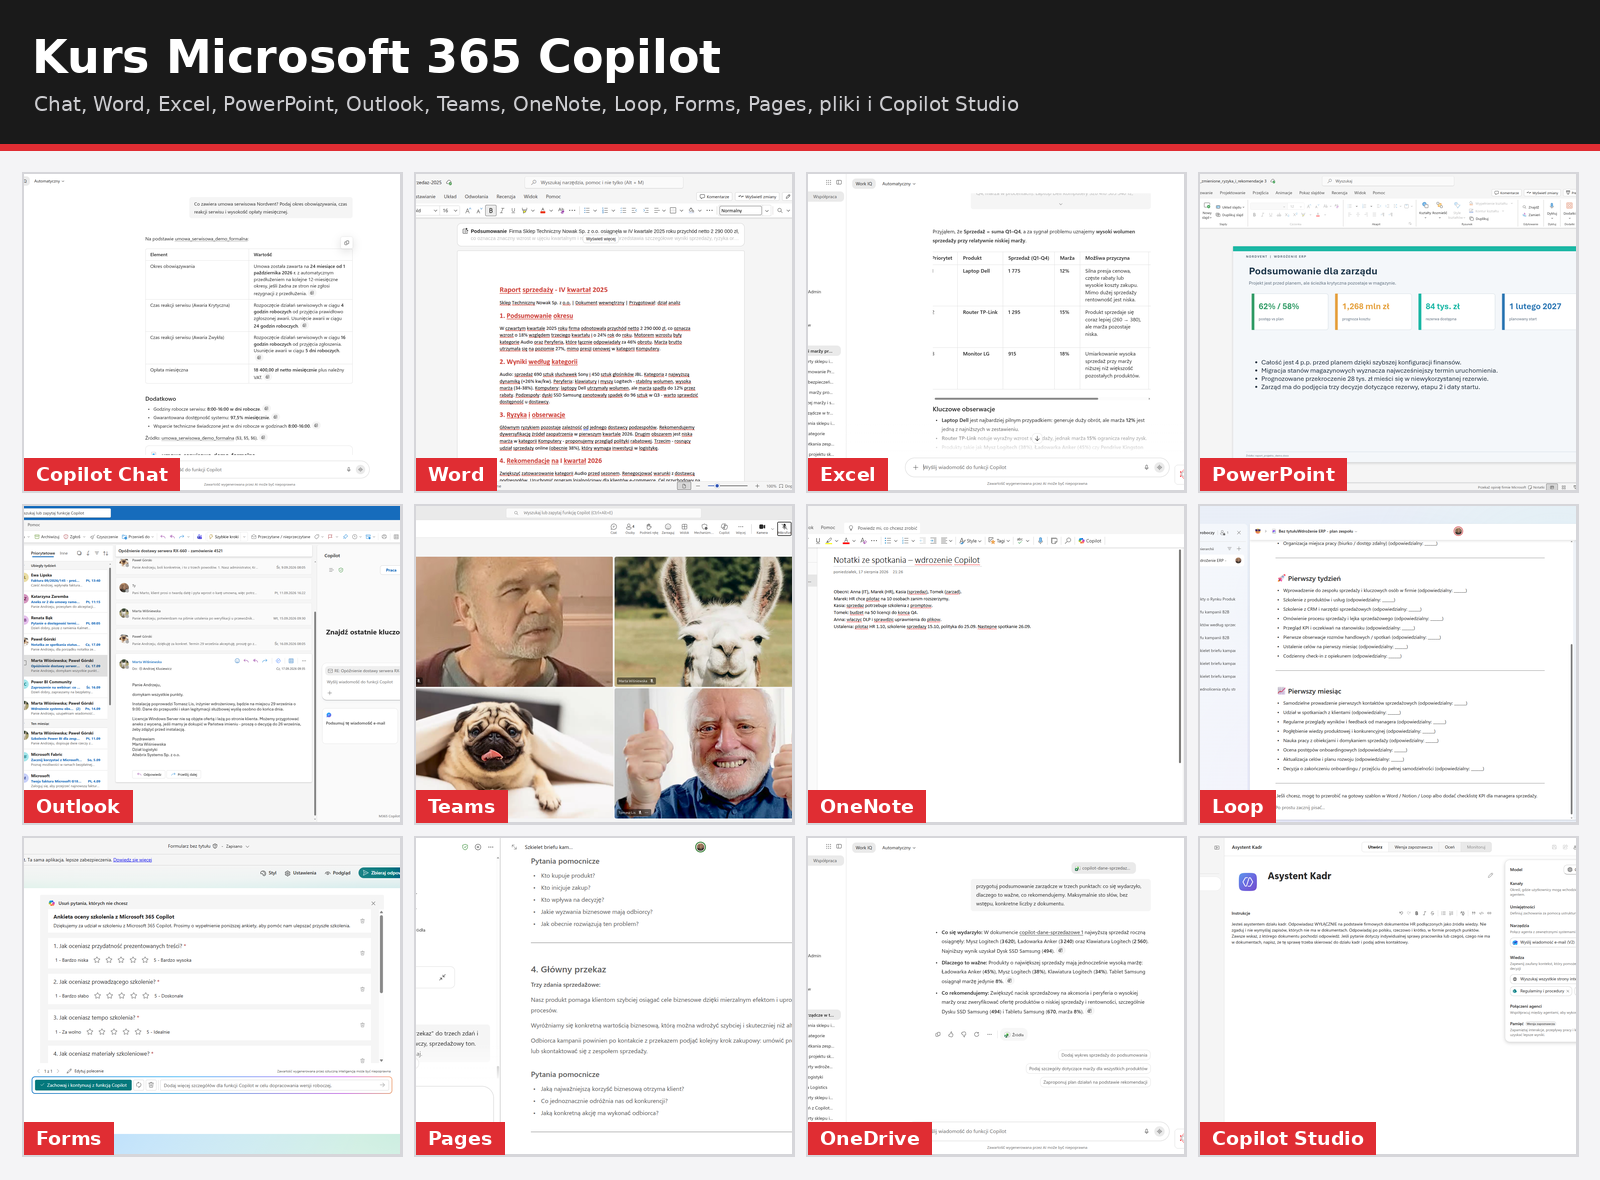Open the Recenzja tab in Word thumbnail

506,197
